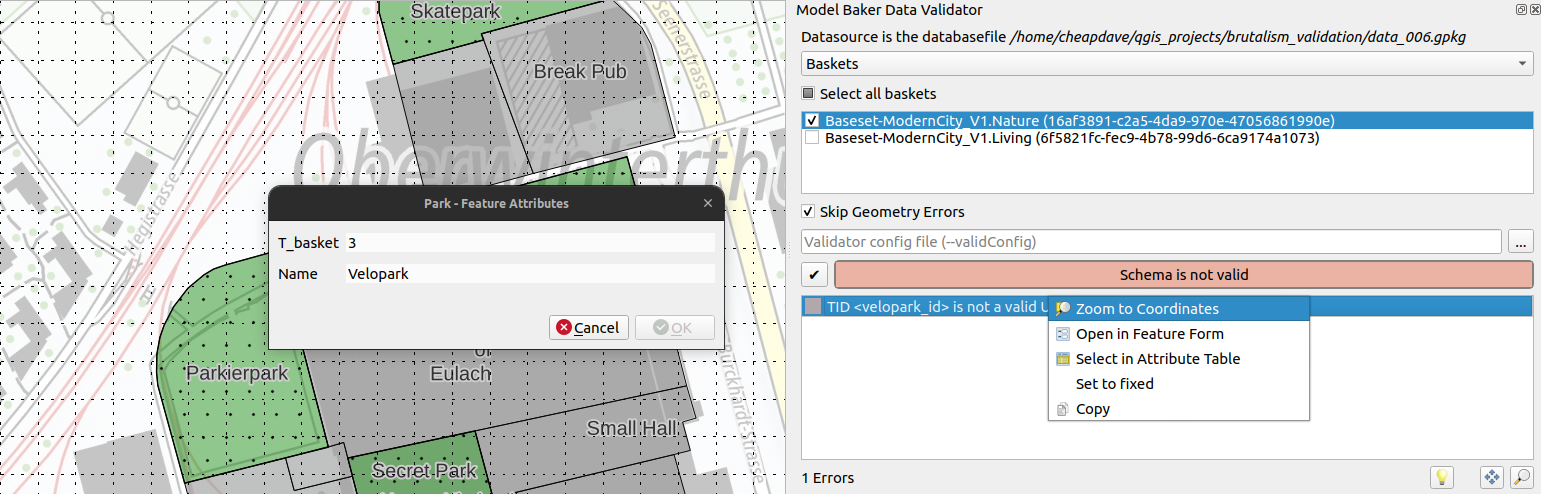The width and height of the screenshot is (1541, 494).
Task: Choose Select in Attribute Table
Action: pos(1157,359)
